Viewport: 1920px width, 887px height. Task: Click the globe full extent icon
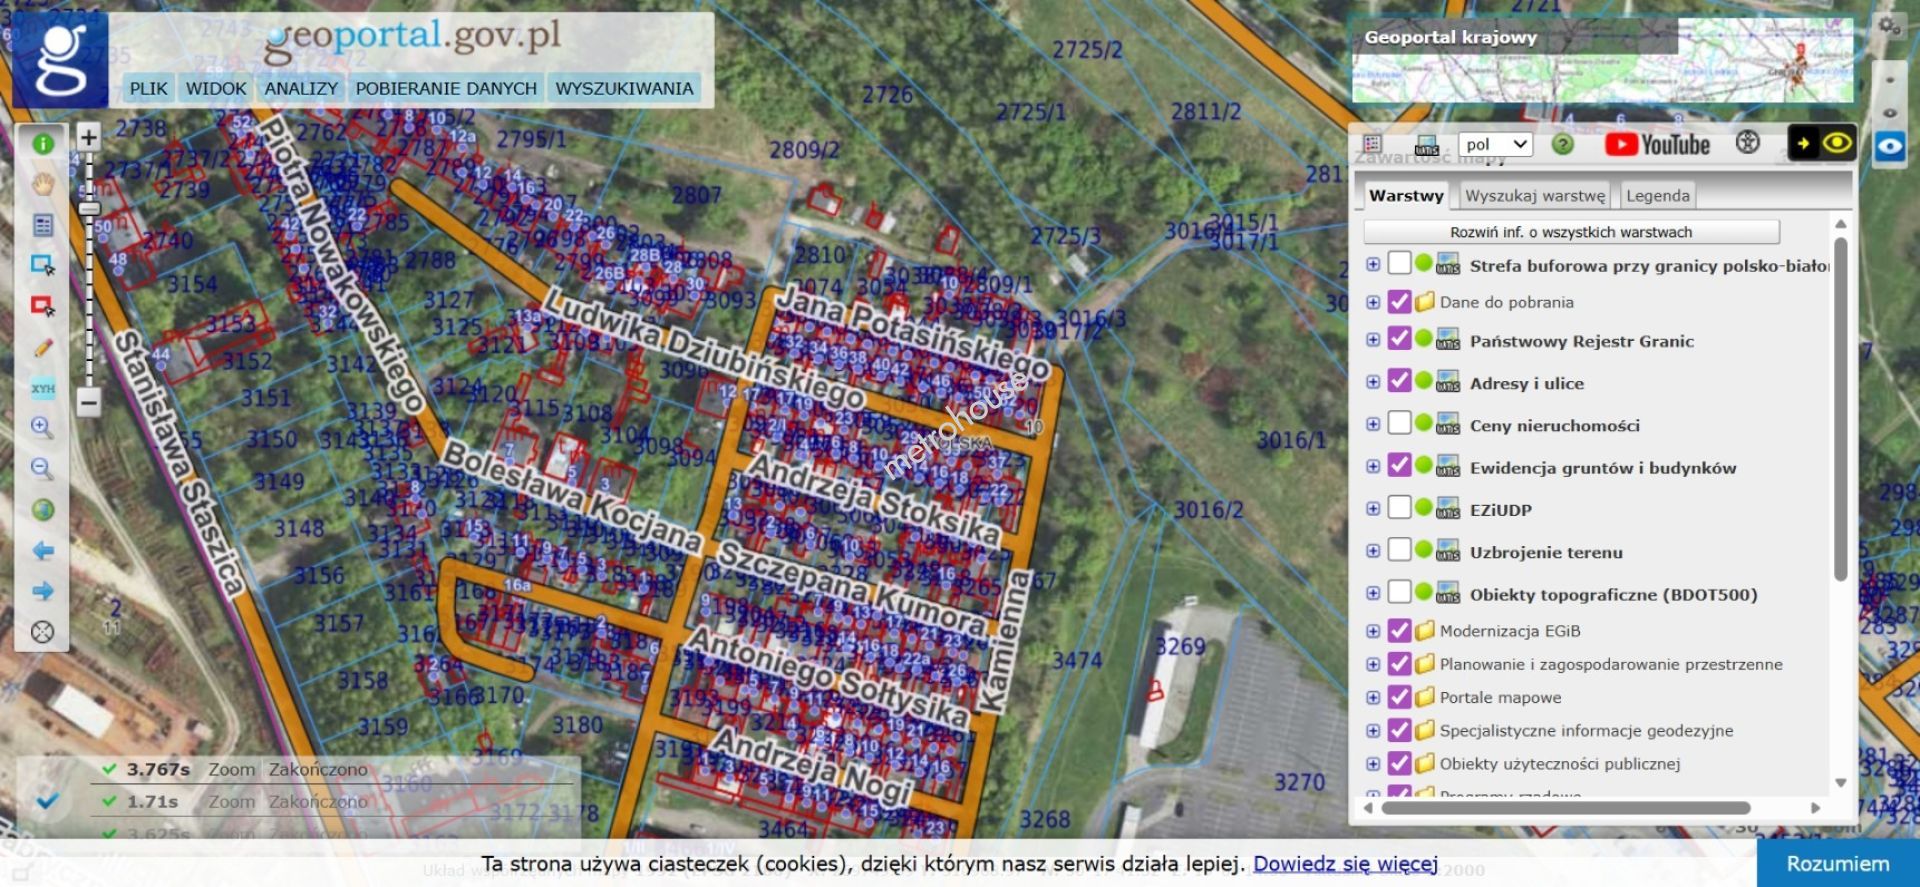(42, 510)
